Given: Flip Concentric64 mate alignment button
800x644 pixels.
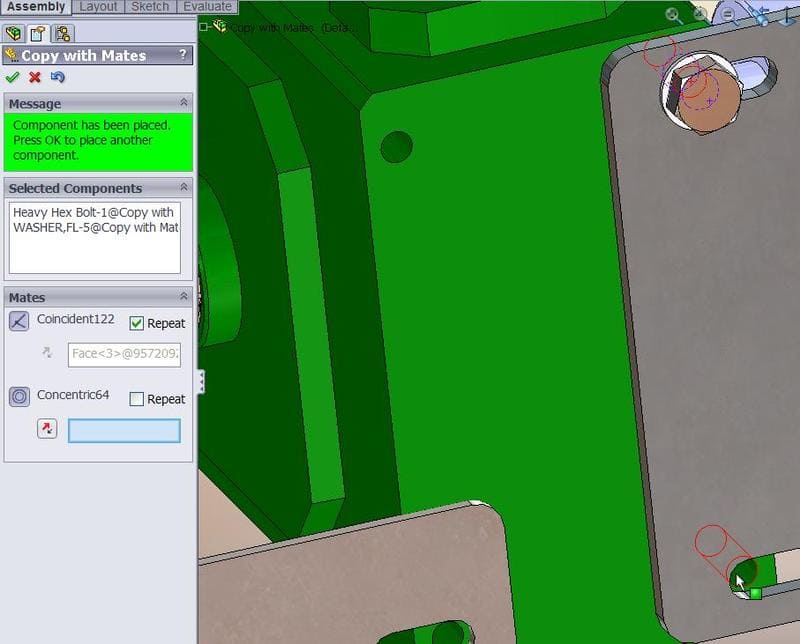Looking at the screenshot, I should pos(47,429).
